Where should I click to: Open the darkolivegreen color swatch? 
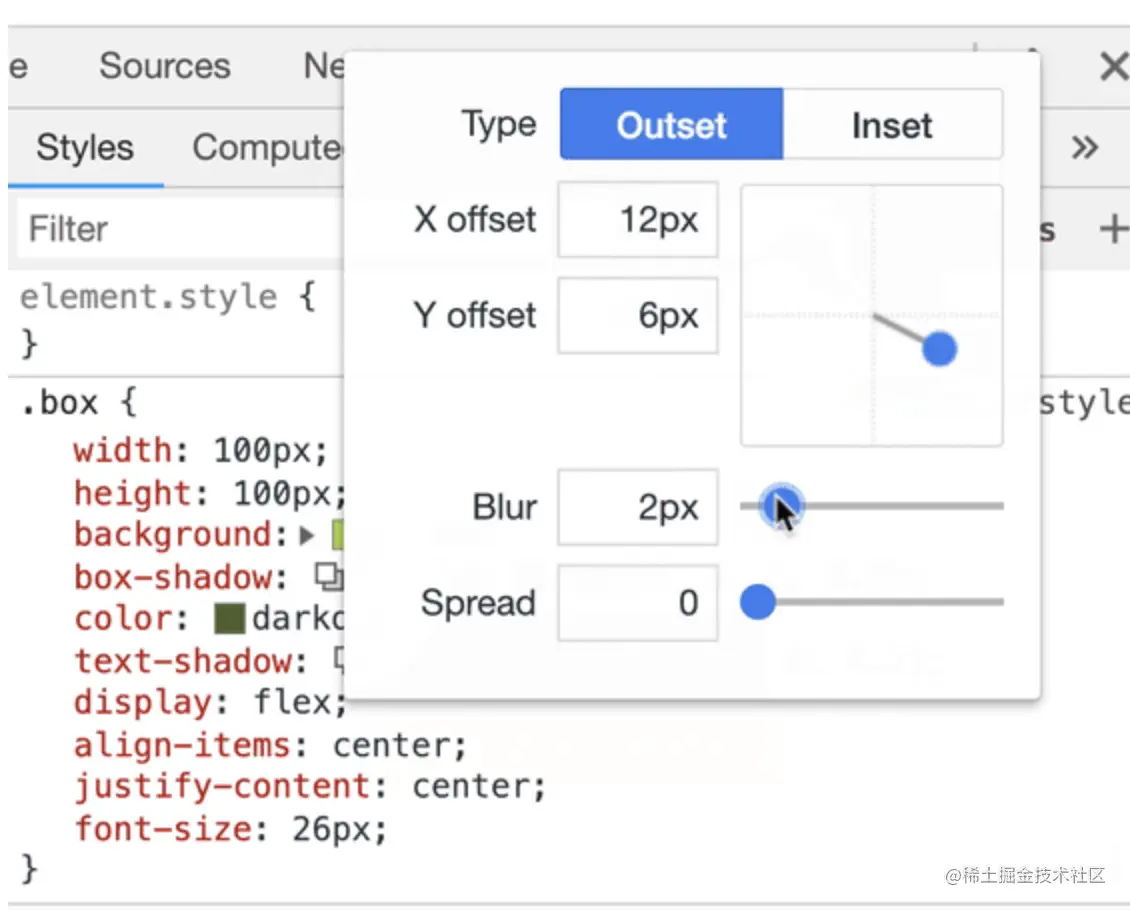[x=230, y=618]
